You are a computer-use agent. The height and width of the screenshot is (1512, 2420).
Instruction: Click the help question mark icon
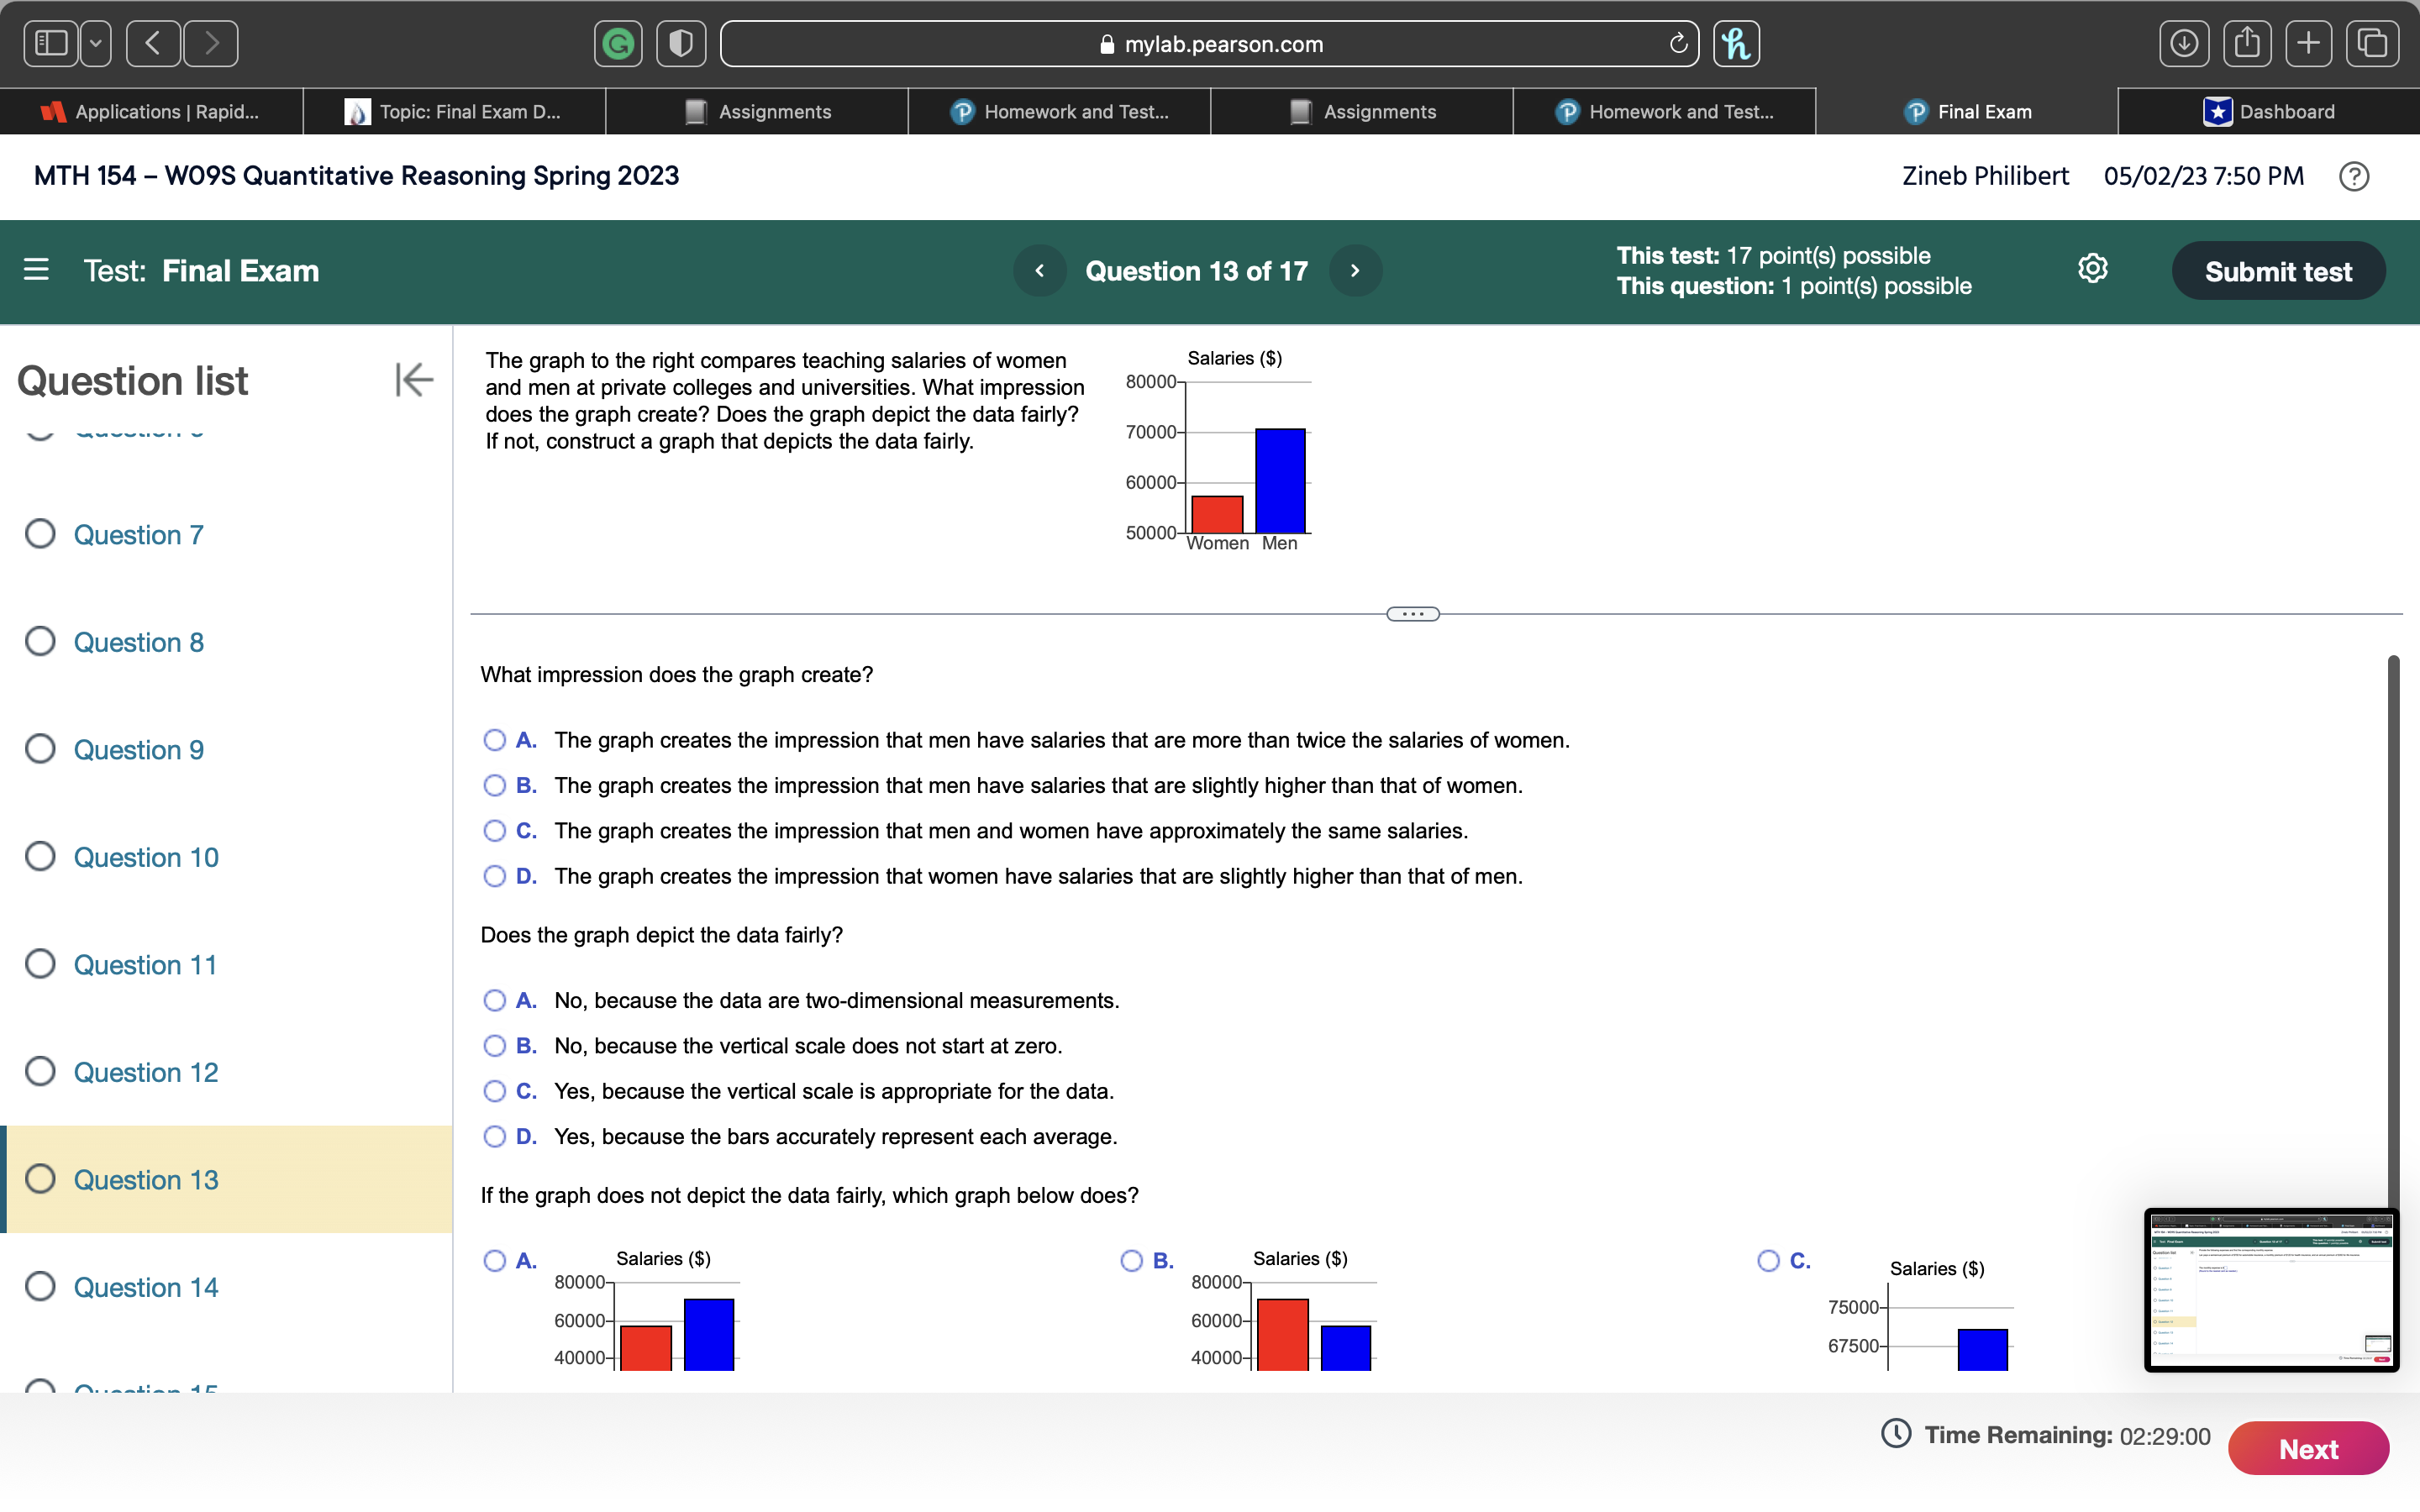point(2355,176)
